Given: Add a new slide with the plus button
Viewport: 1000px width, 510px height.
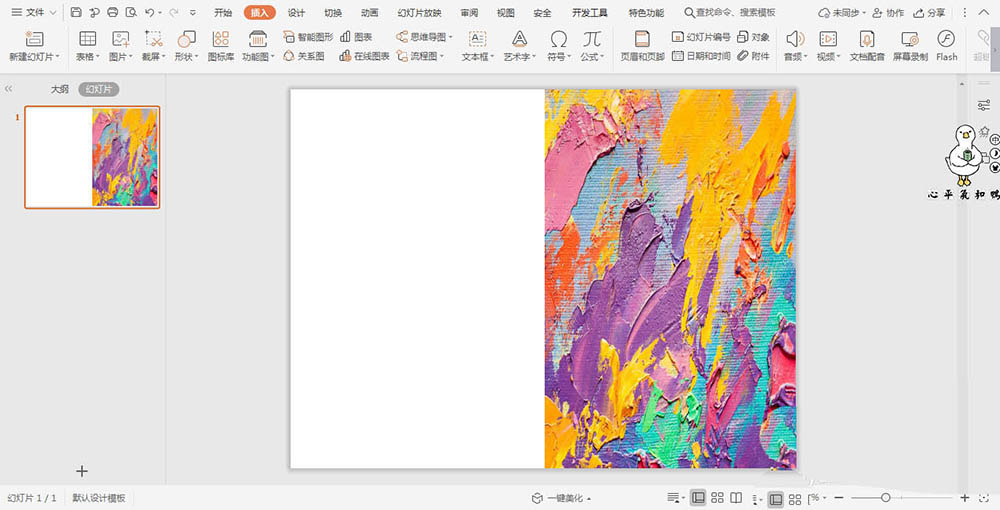Looking at the screenshot, I should (x=82, y=471).
